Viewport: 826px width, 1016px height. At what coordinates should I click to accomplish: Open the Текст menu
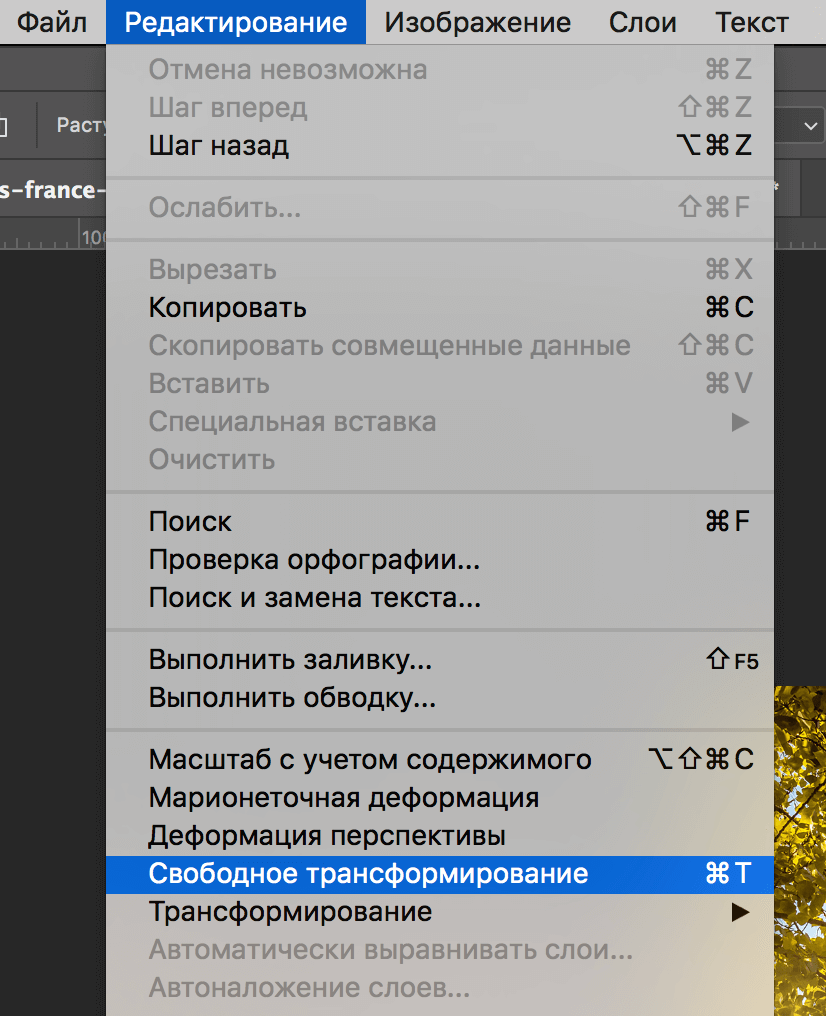click(751, 22)
